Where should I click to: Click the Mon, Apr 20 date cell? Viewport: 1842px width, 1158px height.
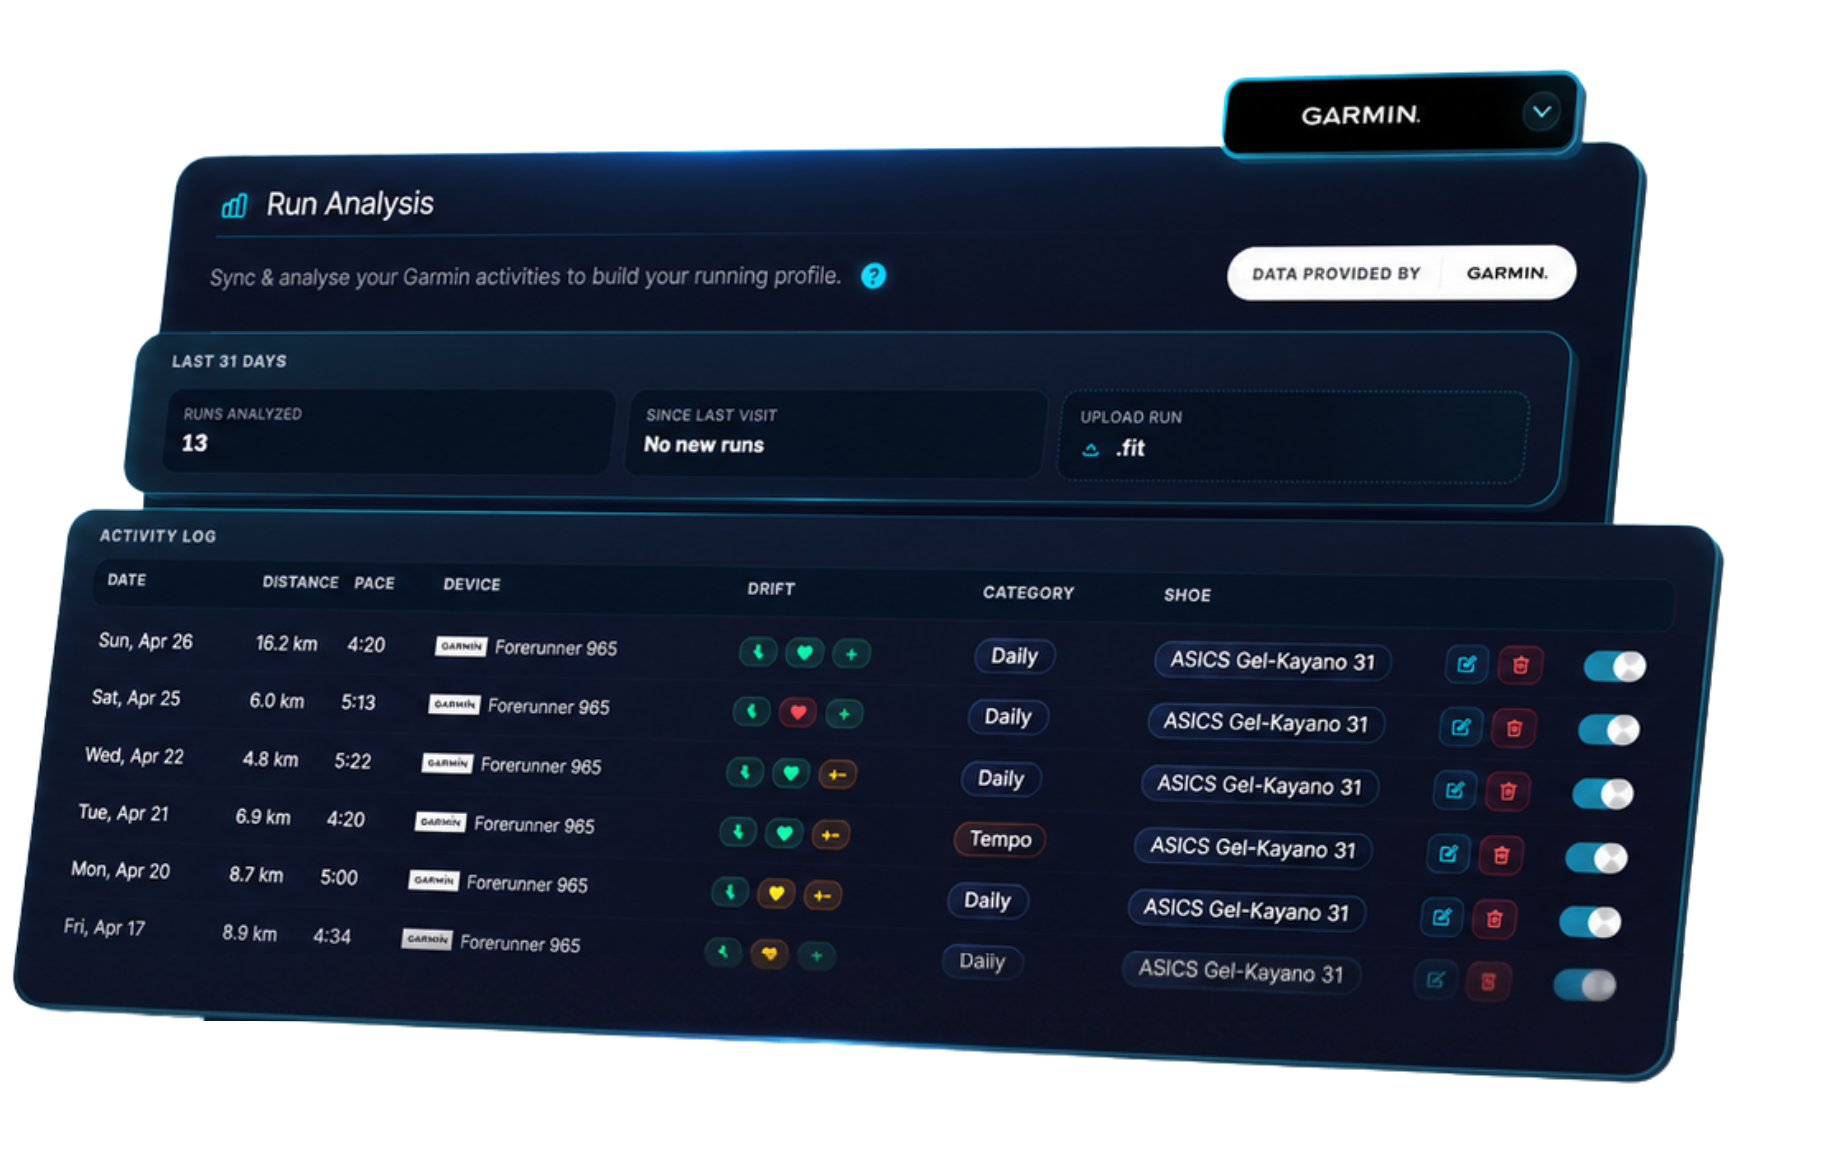120,870
